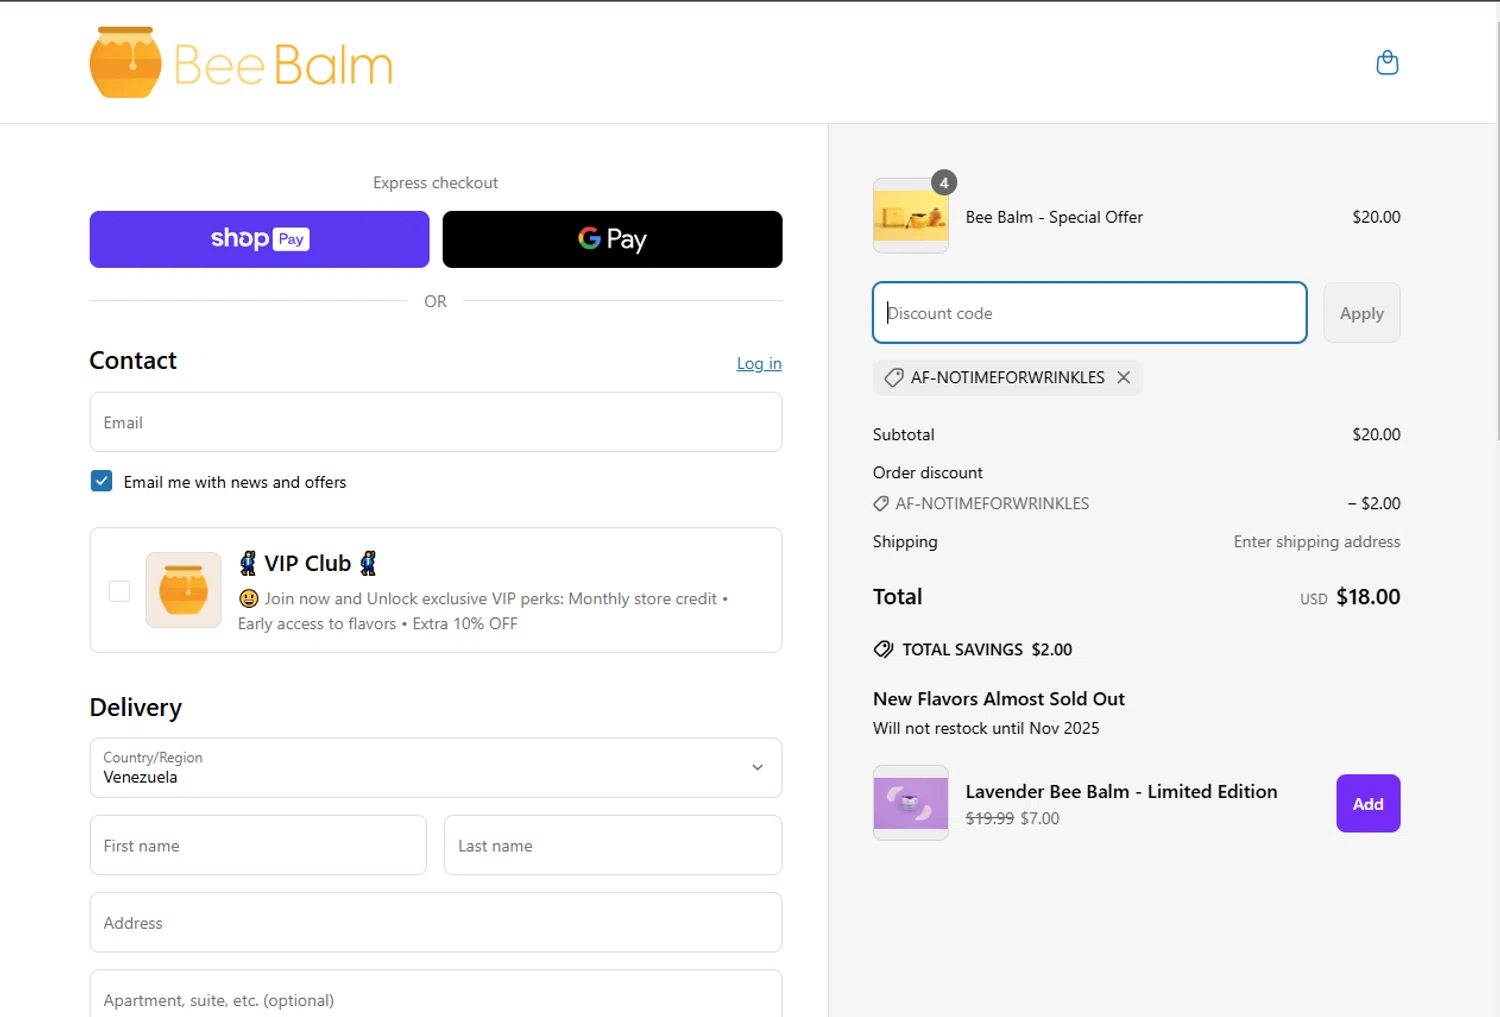
Task: Click 'Will not restock until Nov 2025' text
Action: 985,728
